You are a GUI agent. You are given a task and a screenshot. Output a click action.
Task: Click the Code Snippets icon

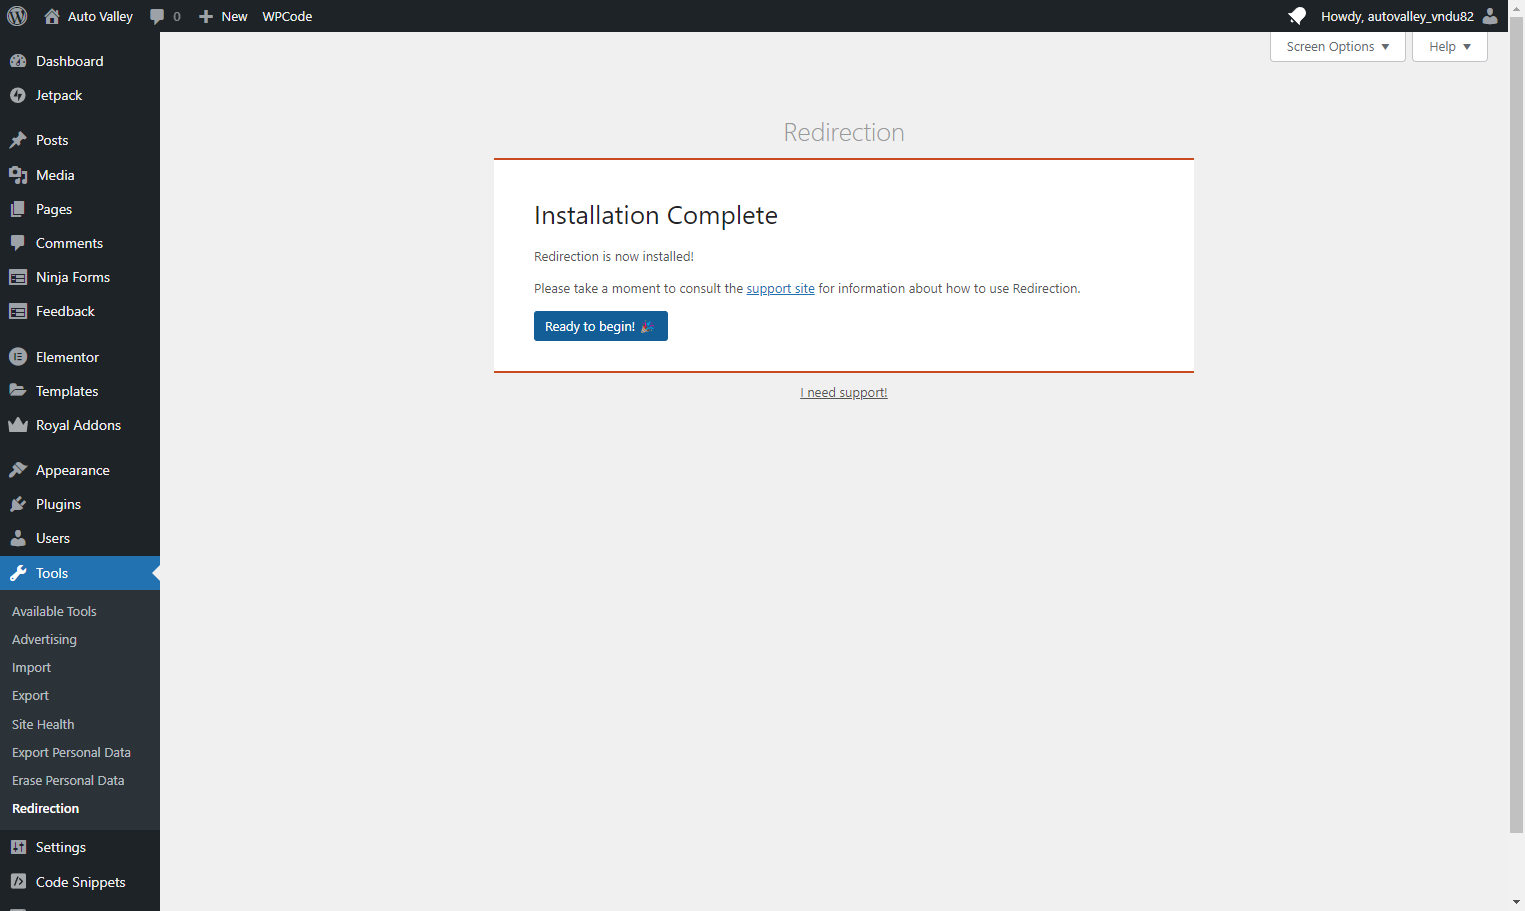[18, 882]
